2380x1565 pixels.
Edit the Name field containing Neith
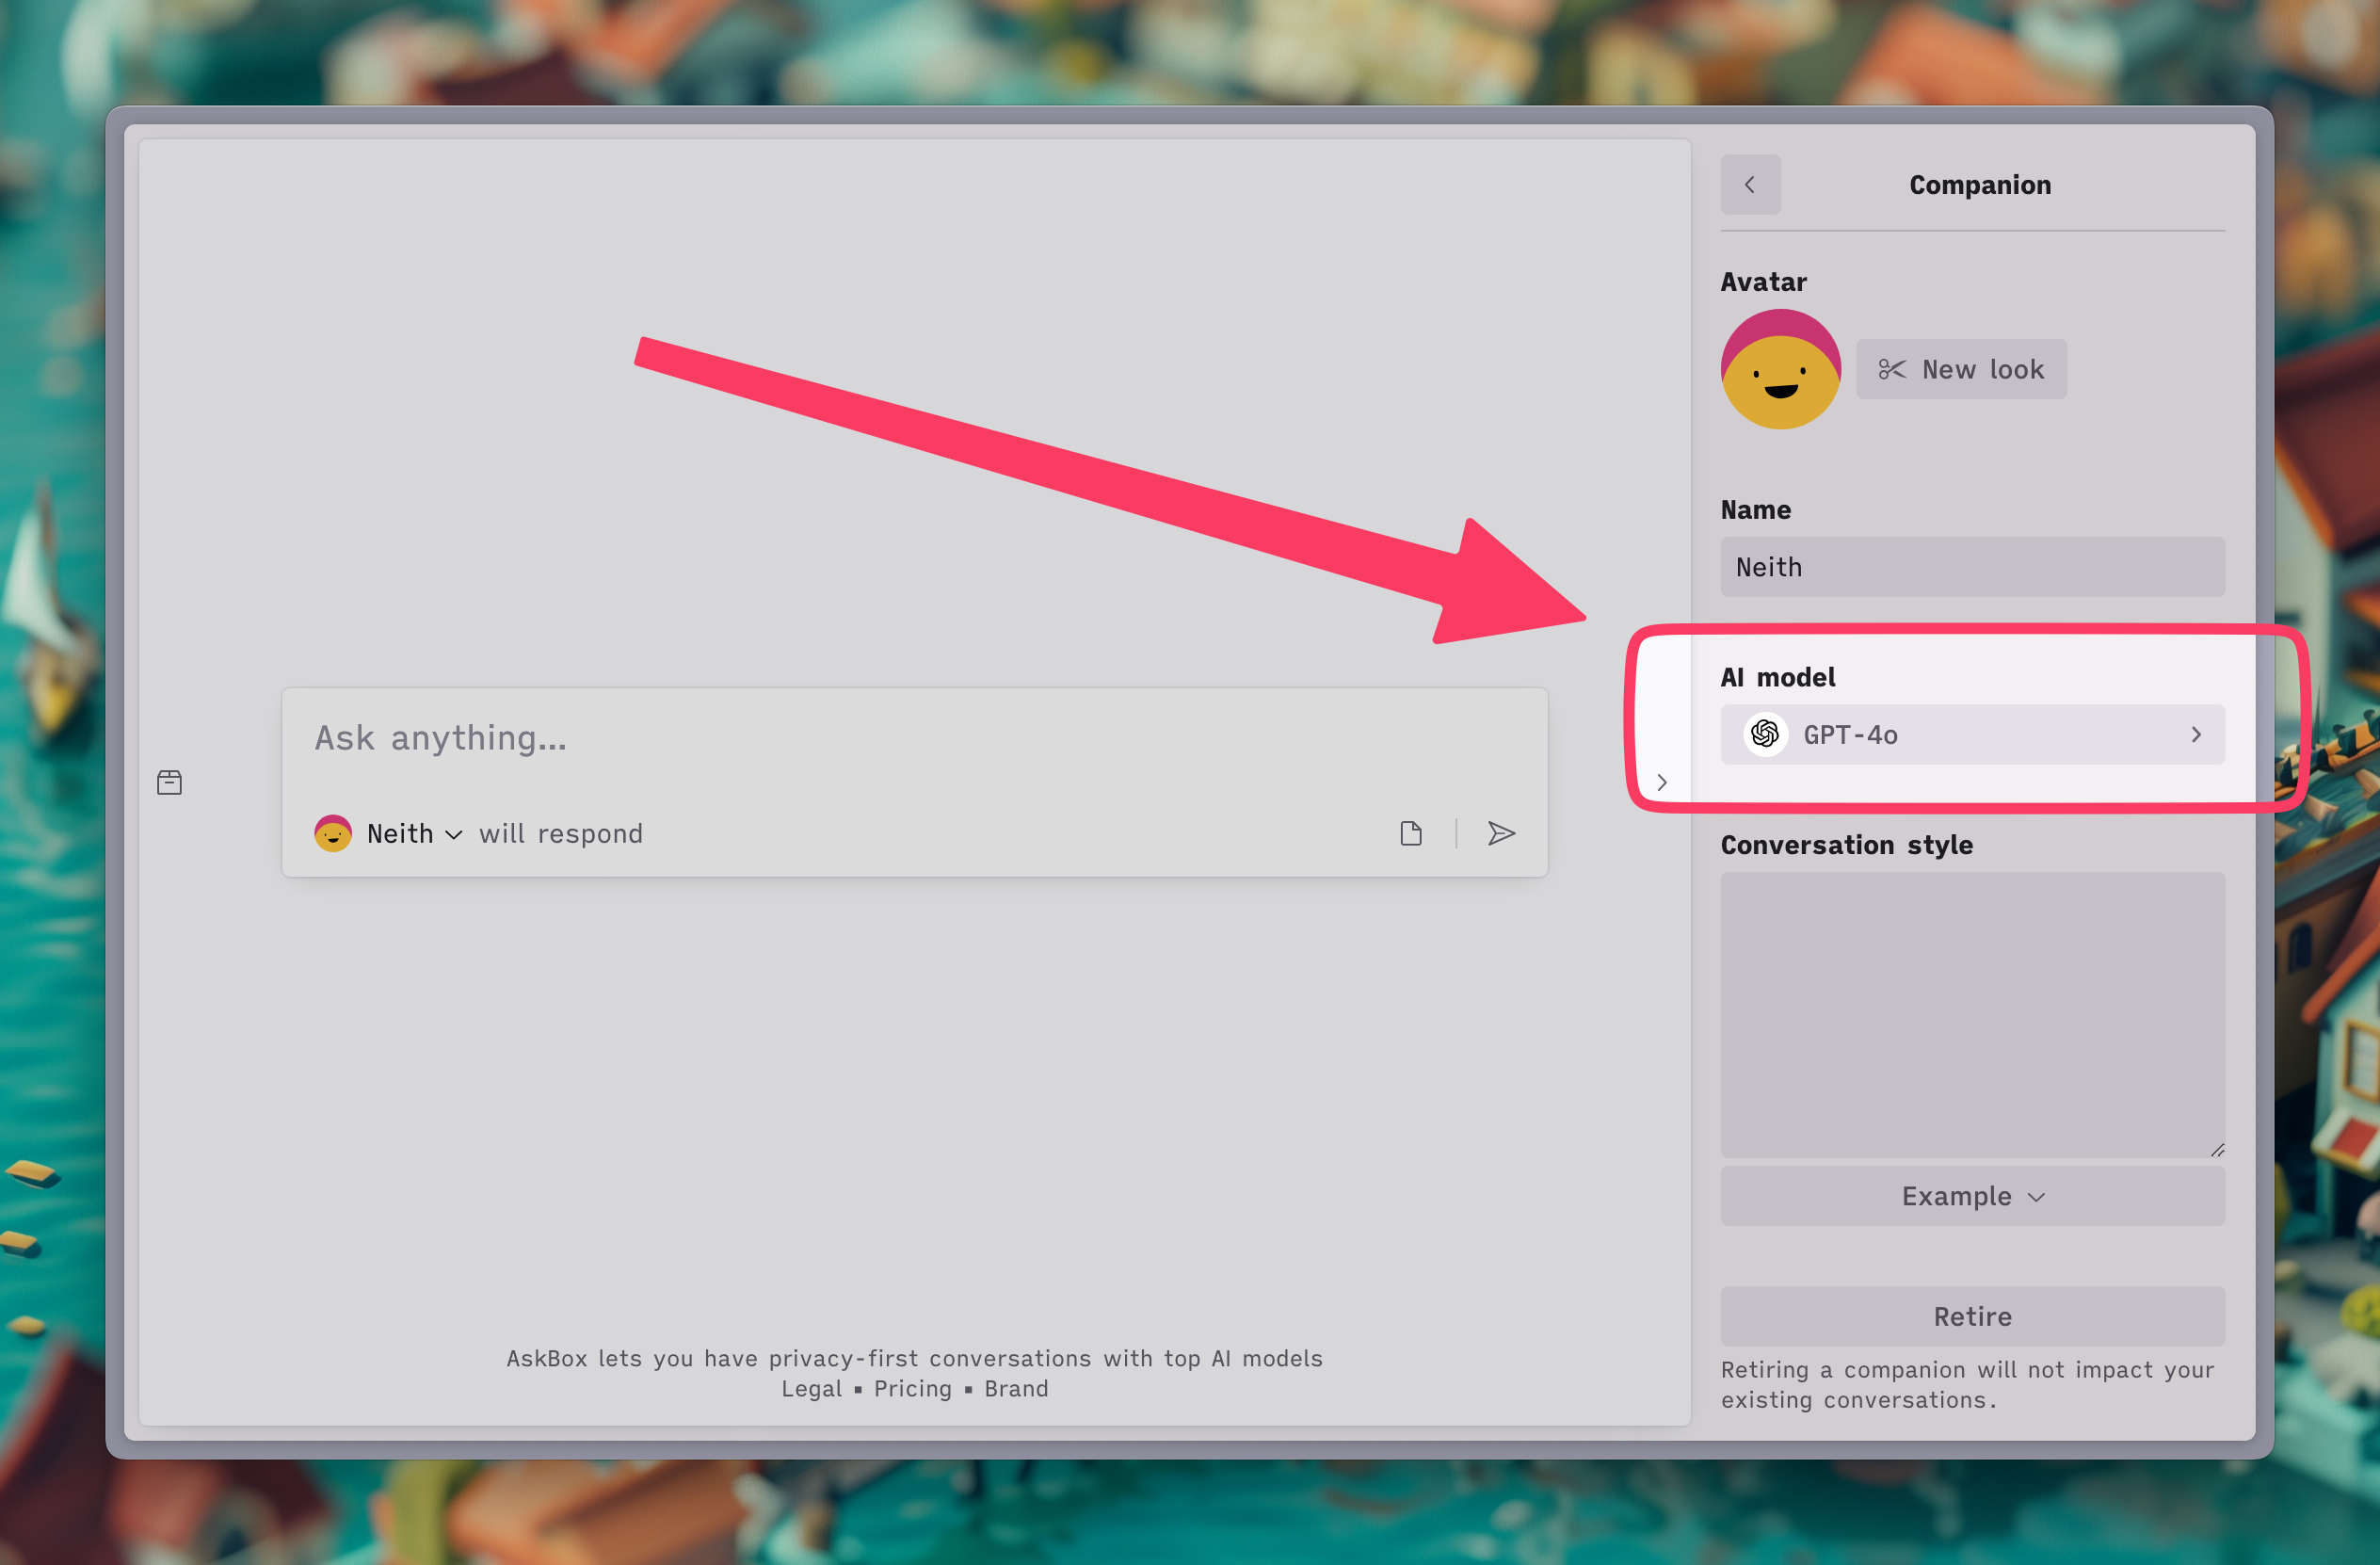click(1972, 567)
